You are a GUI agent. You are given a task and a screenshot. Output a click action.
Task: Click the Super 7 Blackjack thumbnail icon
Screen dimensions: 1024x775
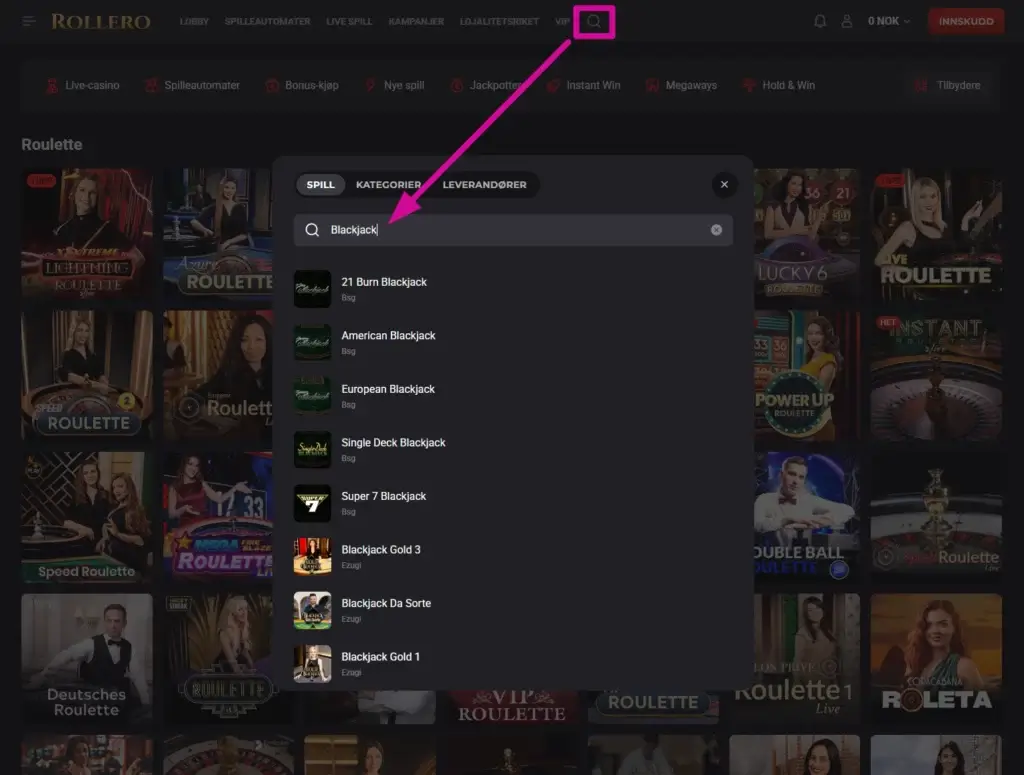(312, 503)
